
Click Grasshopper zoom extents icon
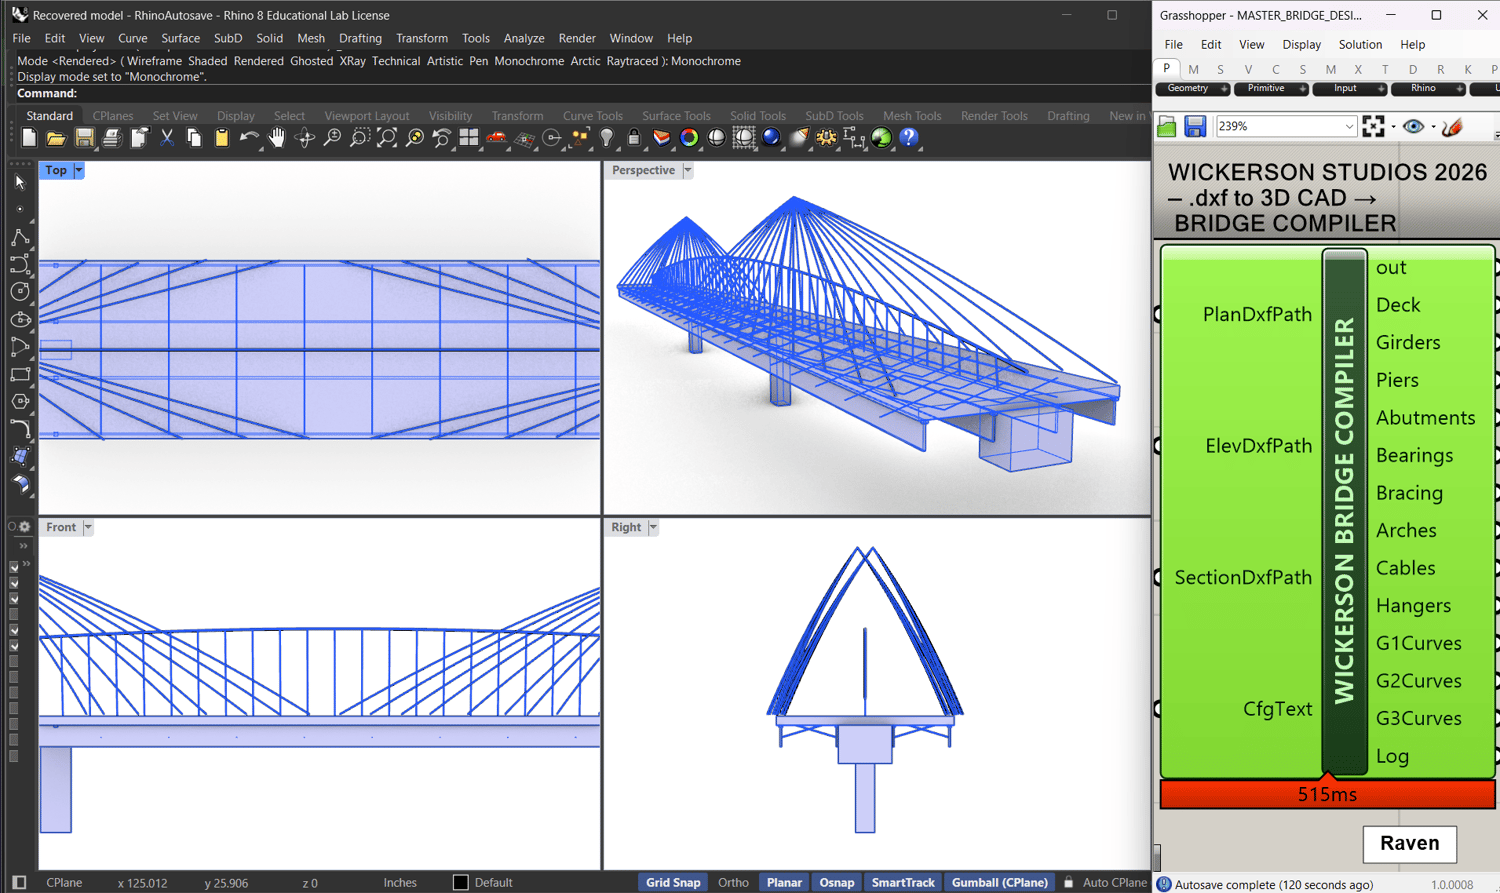pos(1374,127)
